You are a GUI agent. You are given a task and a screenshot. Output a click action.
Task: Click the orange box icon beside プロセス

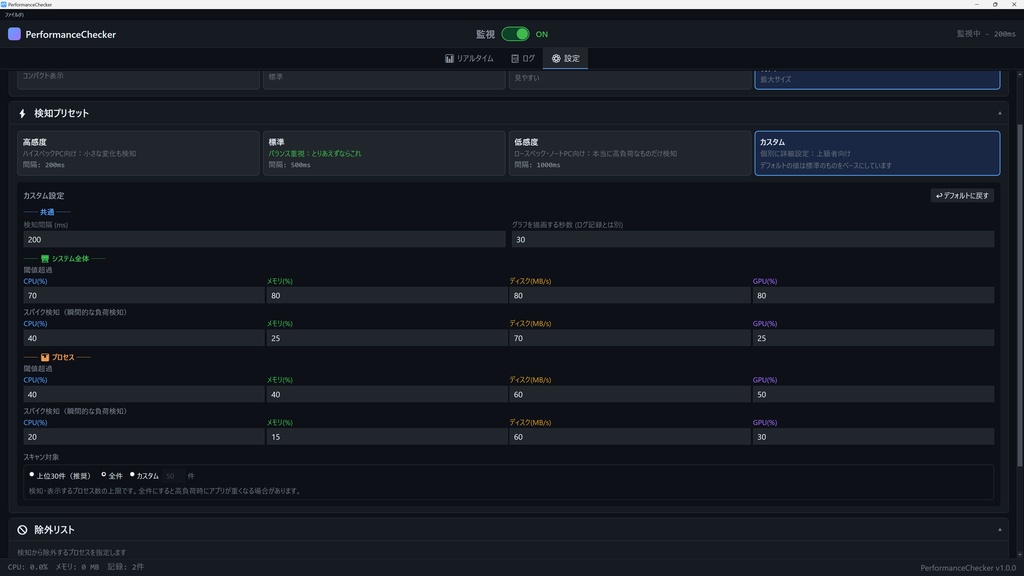coord(45,357)
